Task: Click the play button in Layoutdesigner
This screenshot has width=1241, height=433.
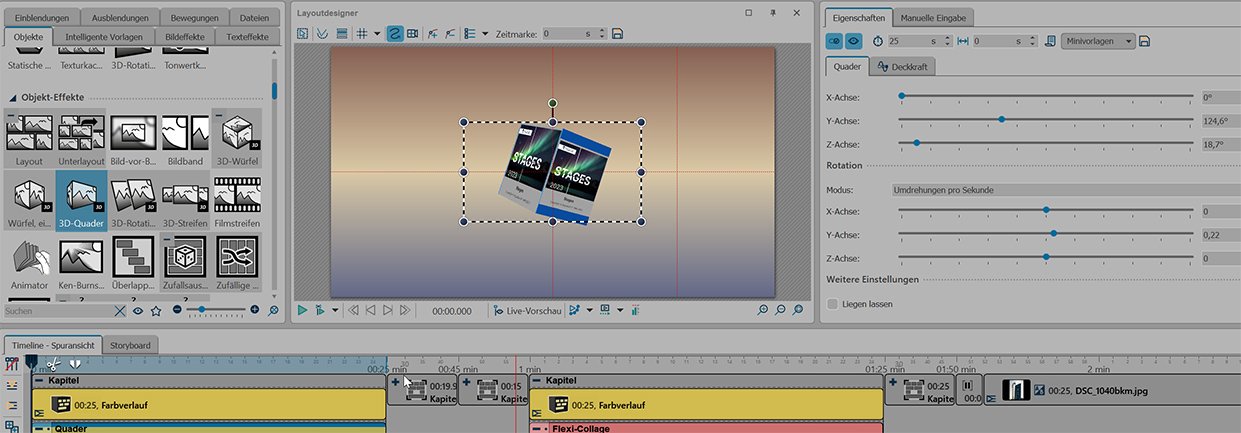Action: tap(303, 311)
